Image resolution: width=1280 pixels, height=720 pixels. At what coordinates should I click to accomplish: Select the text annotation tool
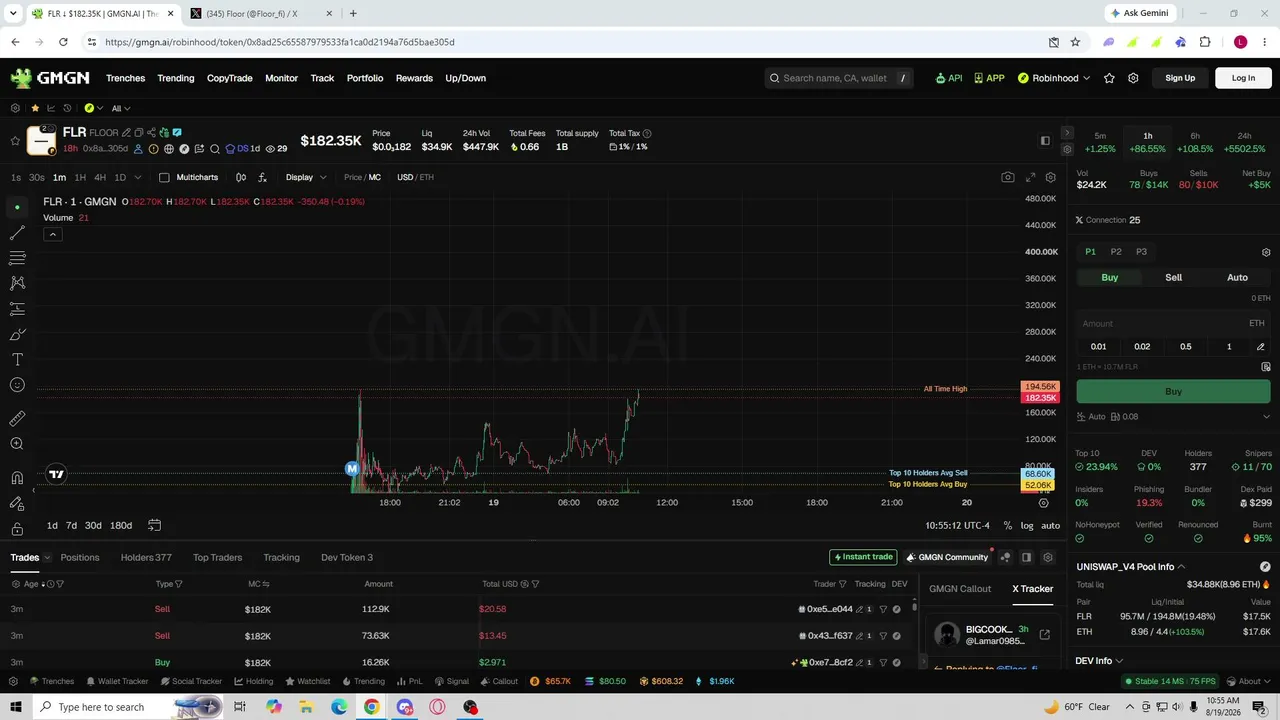17,360
